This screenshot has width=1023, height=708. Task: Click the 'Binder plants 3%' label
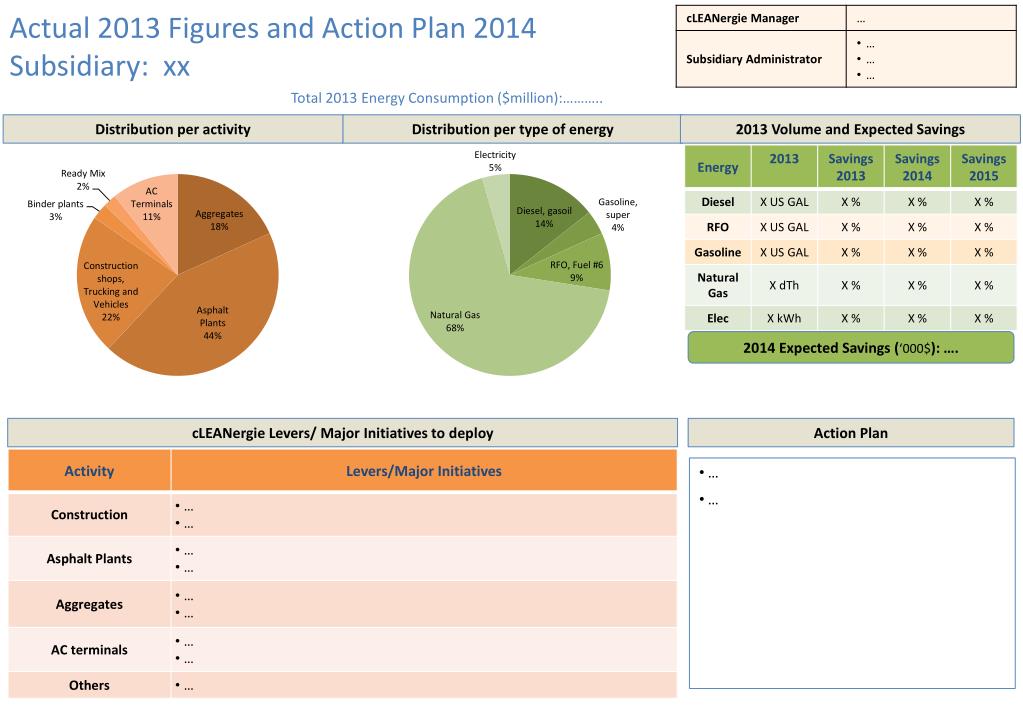[x=55, y=210]
